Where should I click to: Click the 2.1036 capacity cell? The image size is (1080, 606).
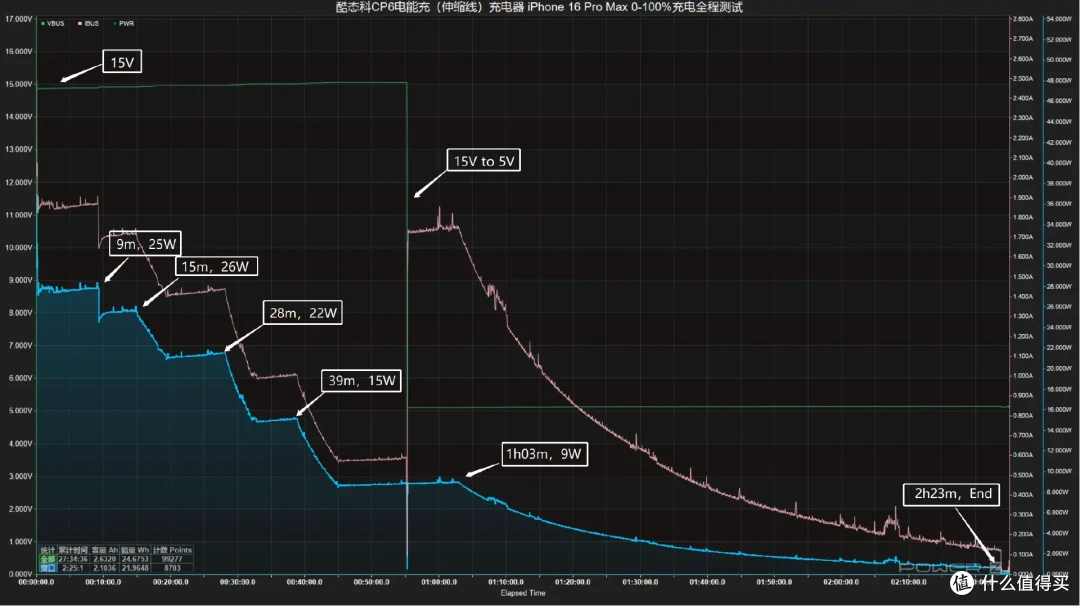coord(105,568)
